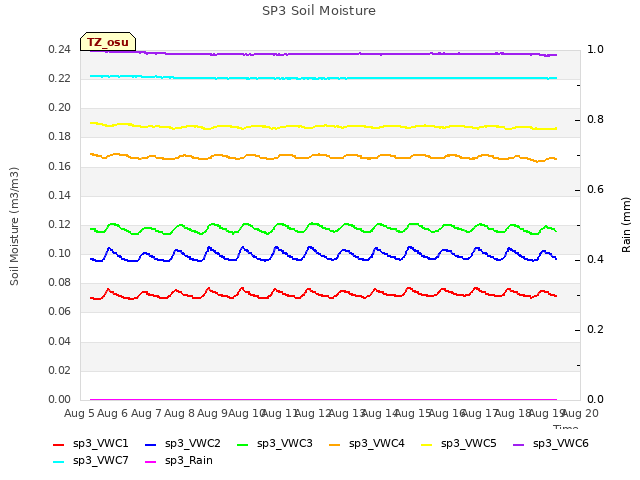Toggle sp3_VWC3 series in legend
Screen dimensions: 640x480
275,444
